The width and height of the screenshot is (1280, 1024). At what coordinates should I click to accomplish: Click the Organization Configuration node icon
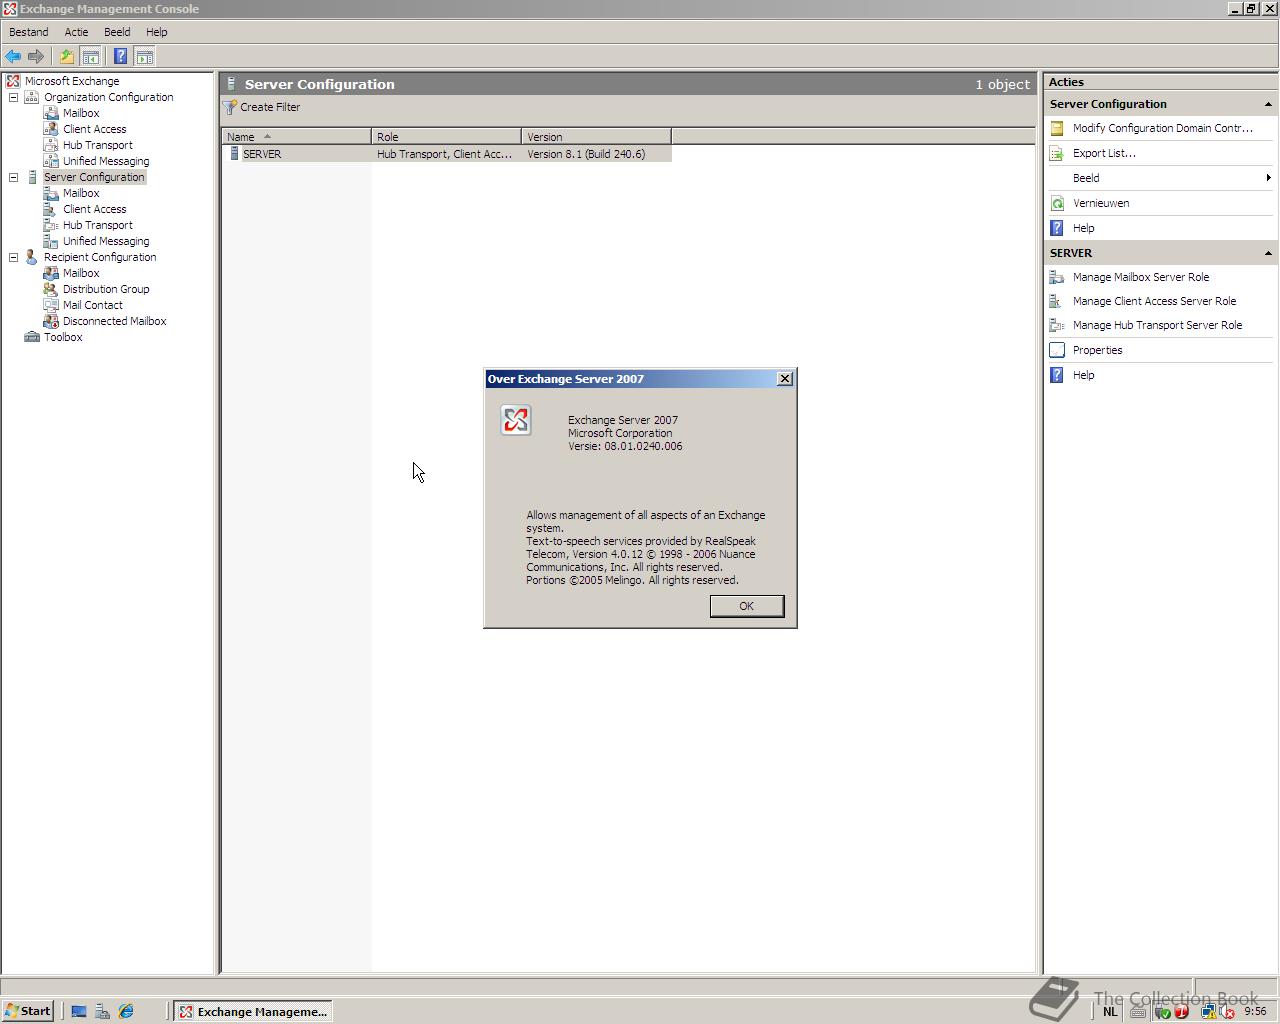click(32, 97)
